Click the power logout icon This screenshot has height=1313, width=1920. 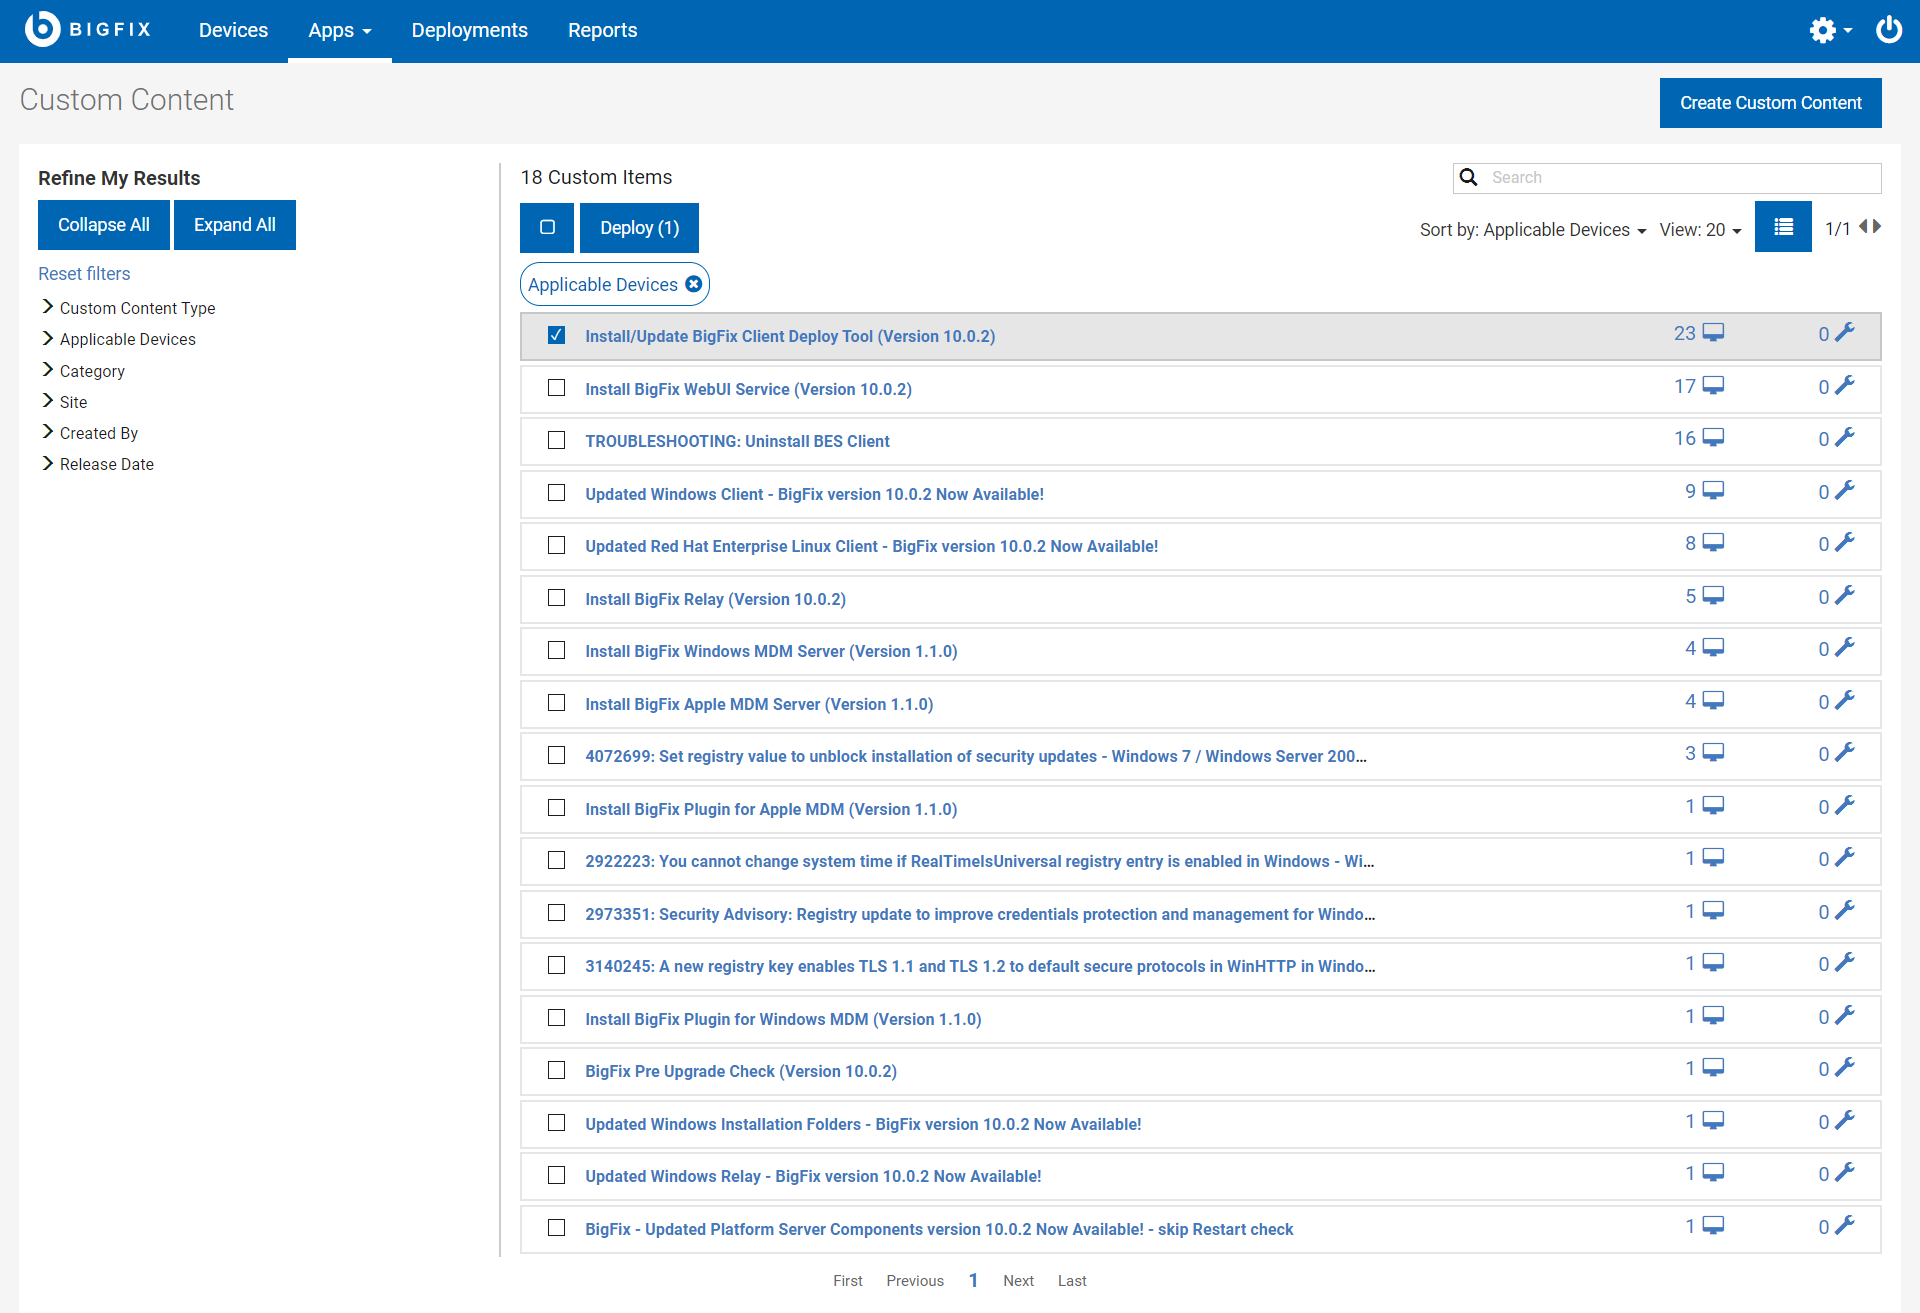pos(1888,30)
